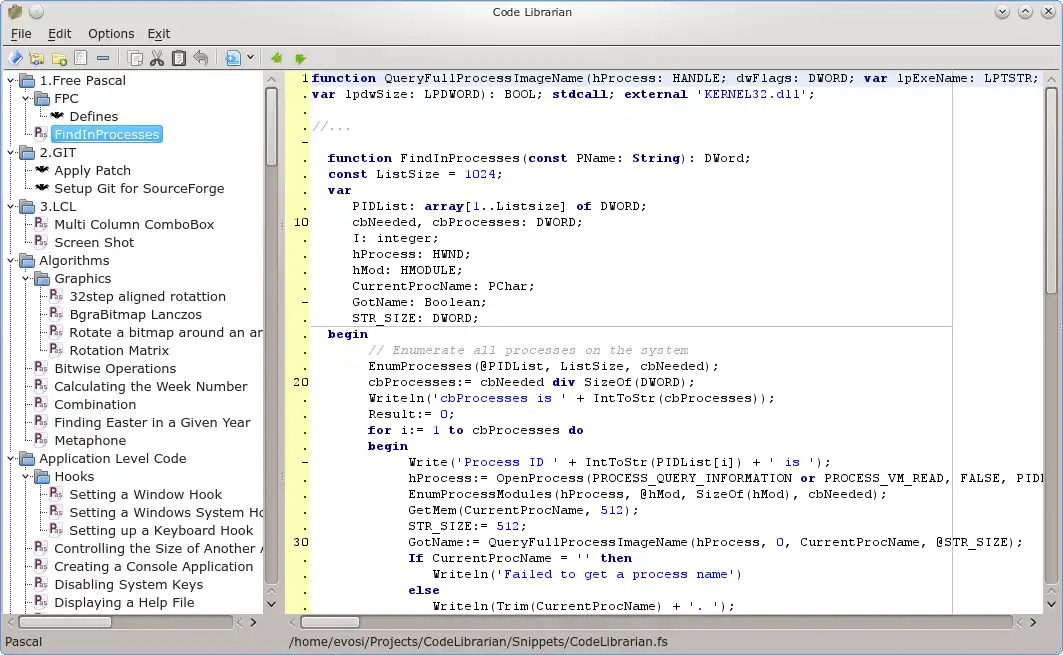Select the Apply Patch entry

point(92,170)
